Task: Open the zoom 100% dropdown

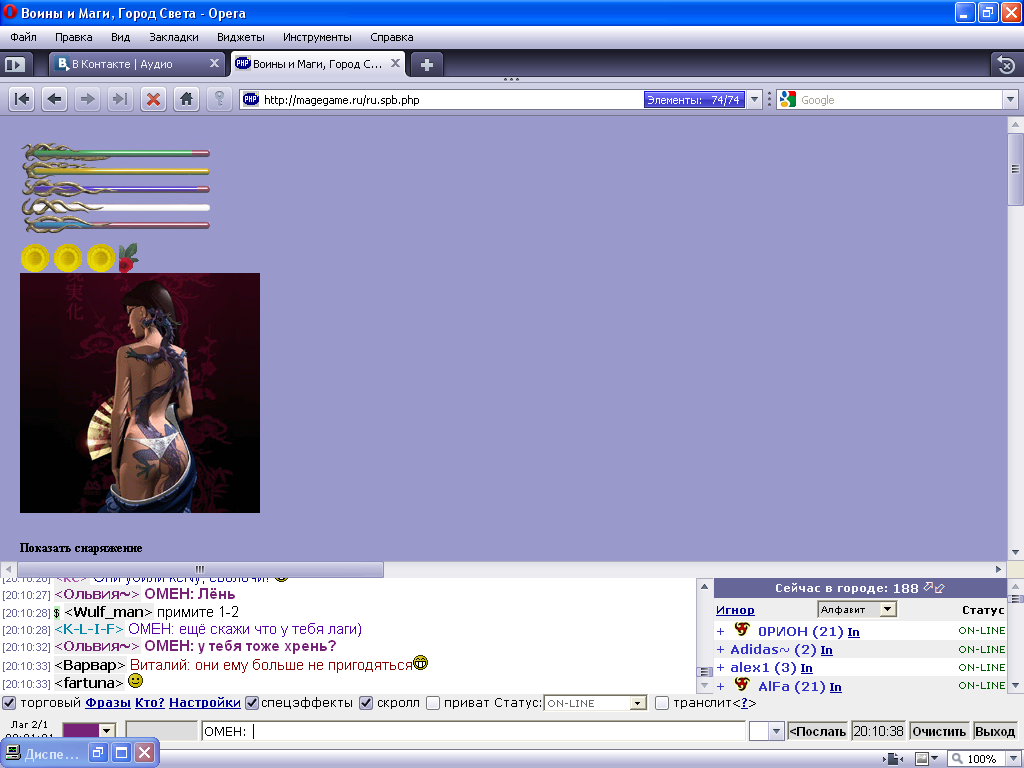Action: click(1013, 759)
